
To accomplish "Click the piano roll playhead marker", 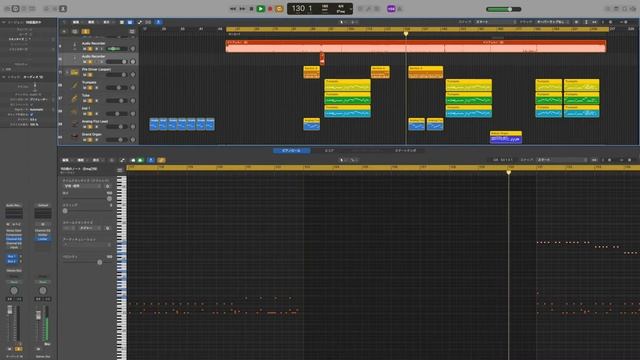I will (509, 173).
